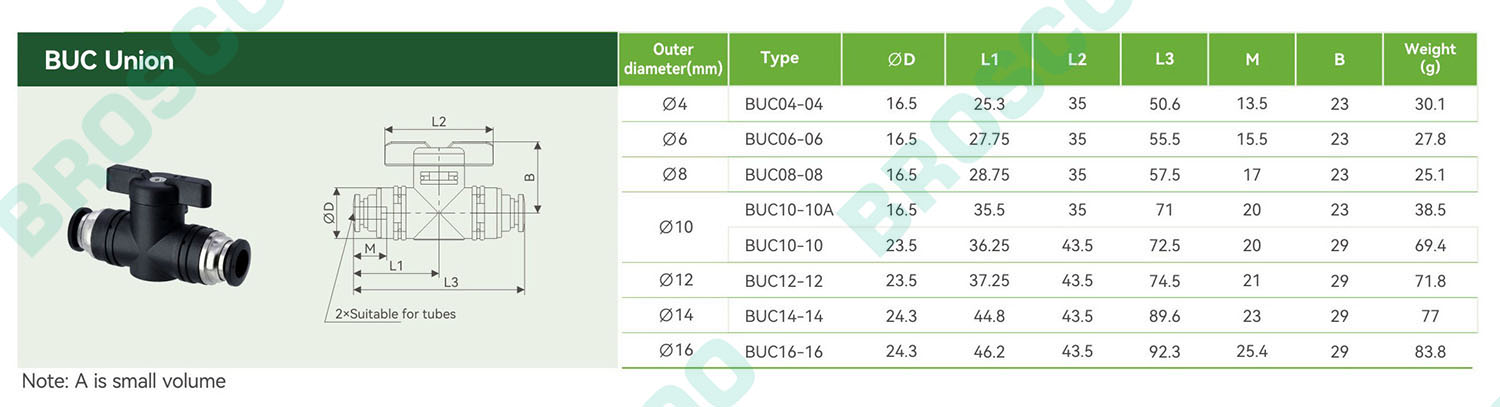Select the BUC04-04 type cell
This screenshot has width=1500, height=407.
784,104
